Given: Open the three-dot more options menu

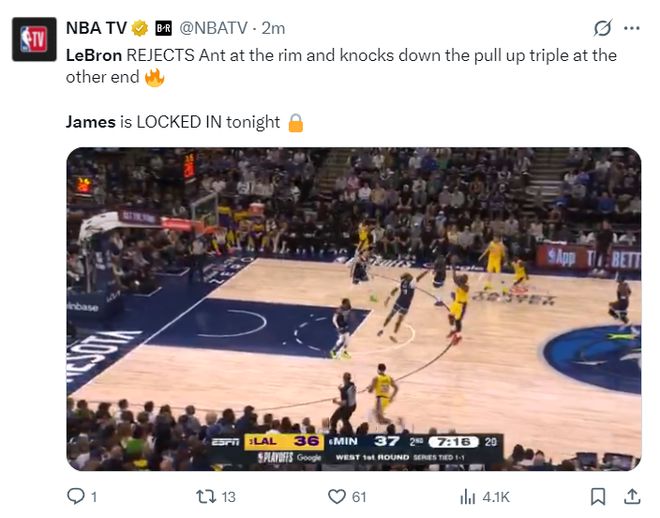Looking at the screenshot, I should point(632,28).
